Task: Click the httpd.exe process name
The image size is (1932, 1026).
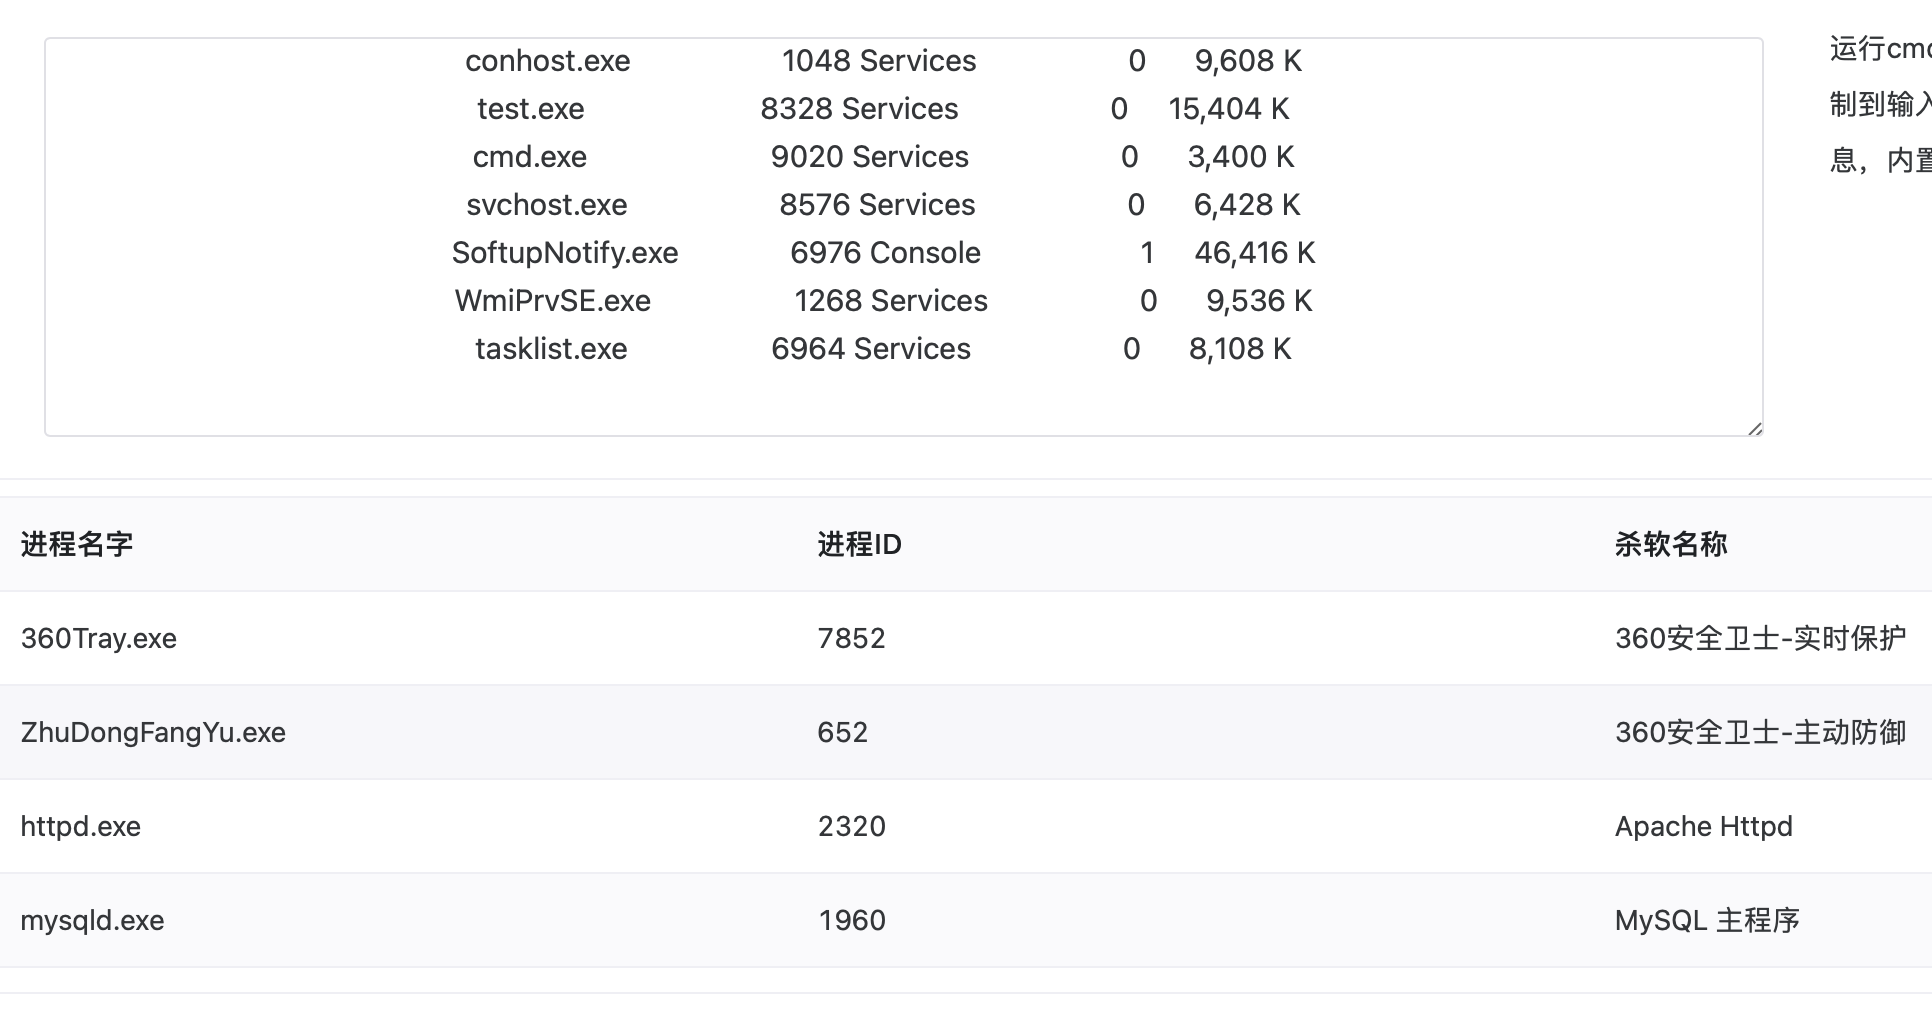Action: 81,826
